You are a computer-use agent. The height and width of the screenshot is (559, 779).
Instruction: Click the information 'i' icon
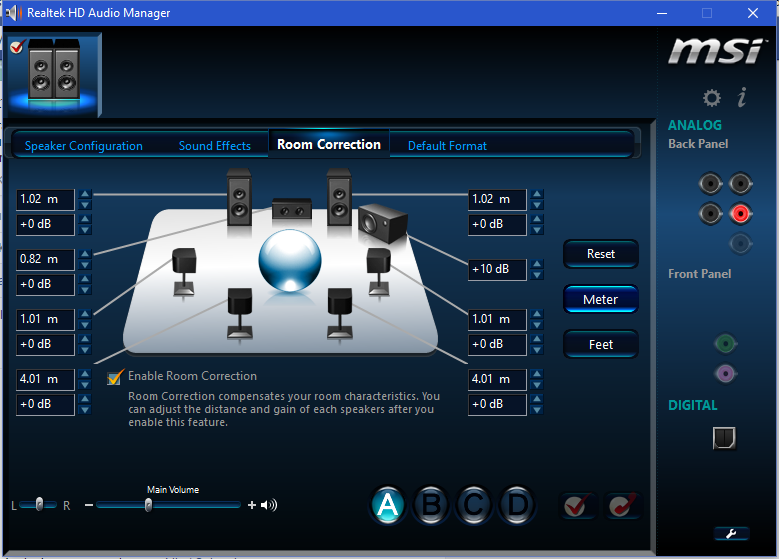point(741,98)
